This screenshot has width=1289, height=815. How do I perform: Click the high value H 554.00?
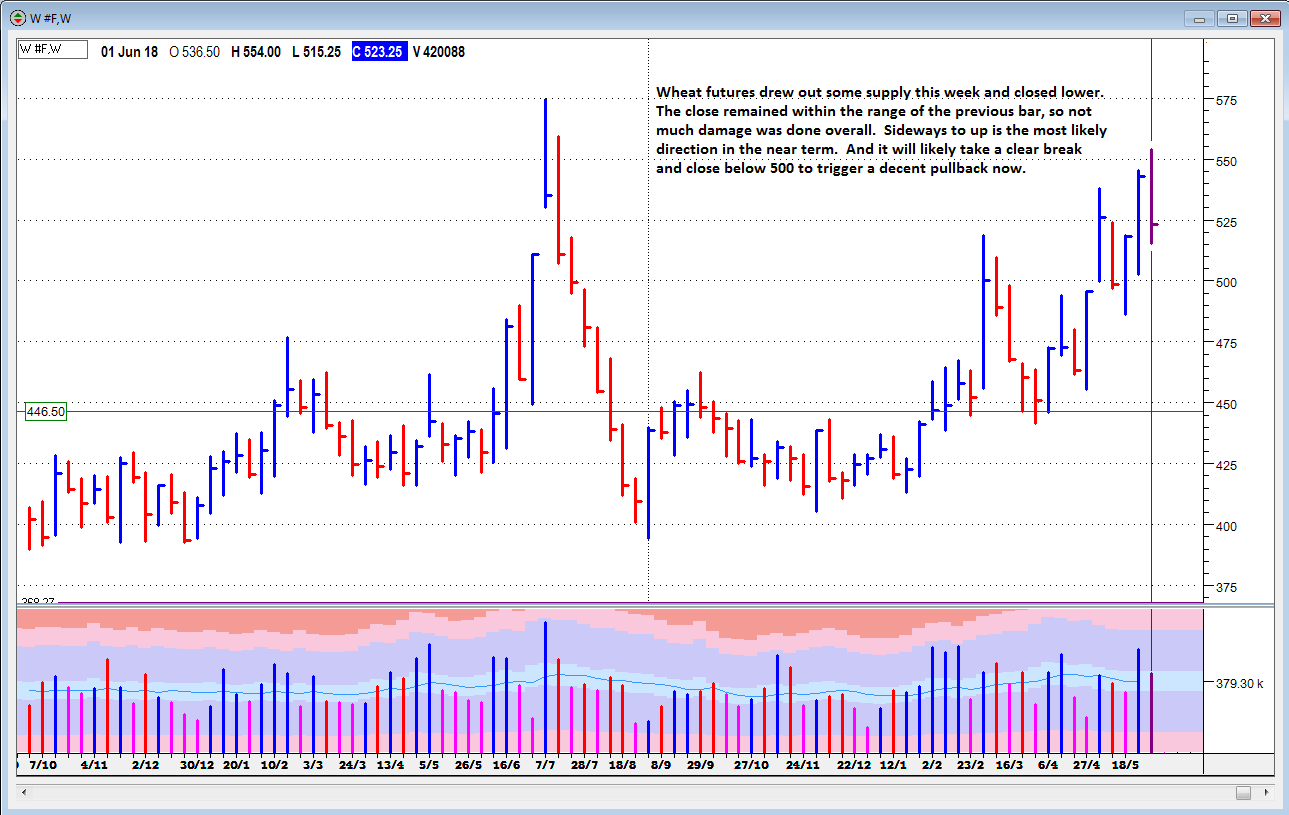click(x=256, y=51)
